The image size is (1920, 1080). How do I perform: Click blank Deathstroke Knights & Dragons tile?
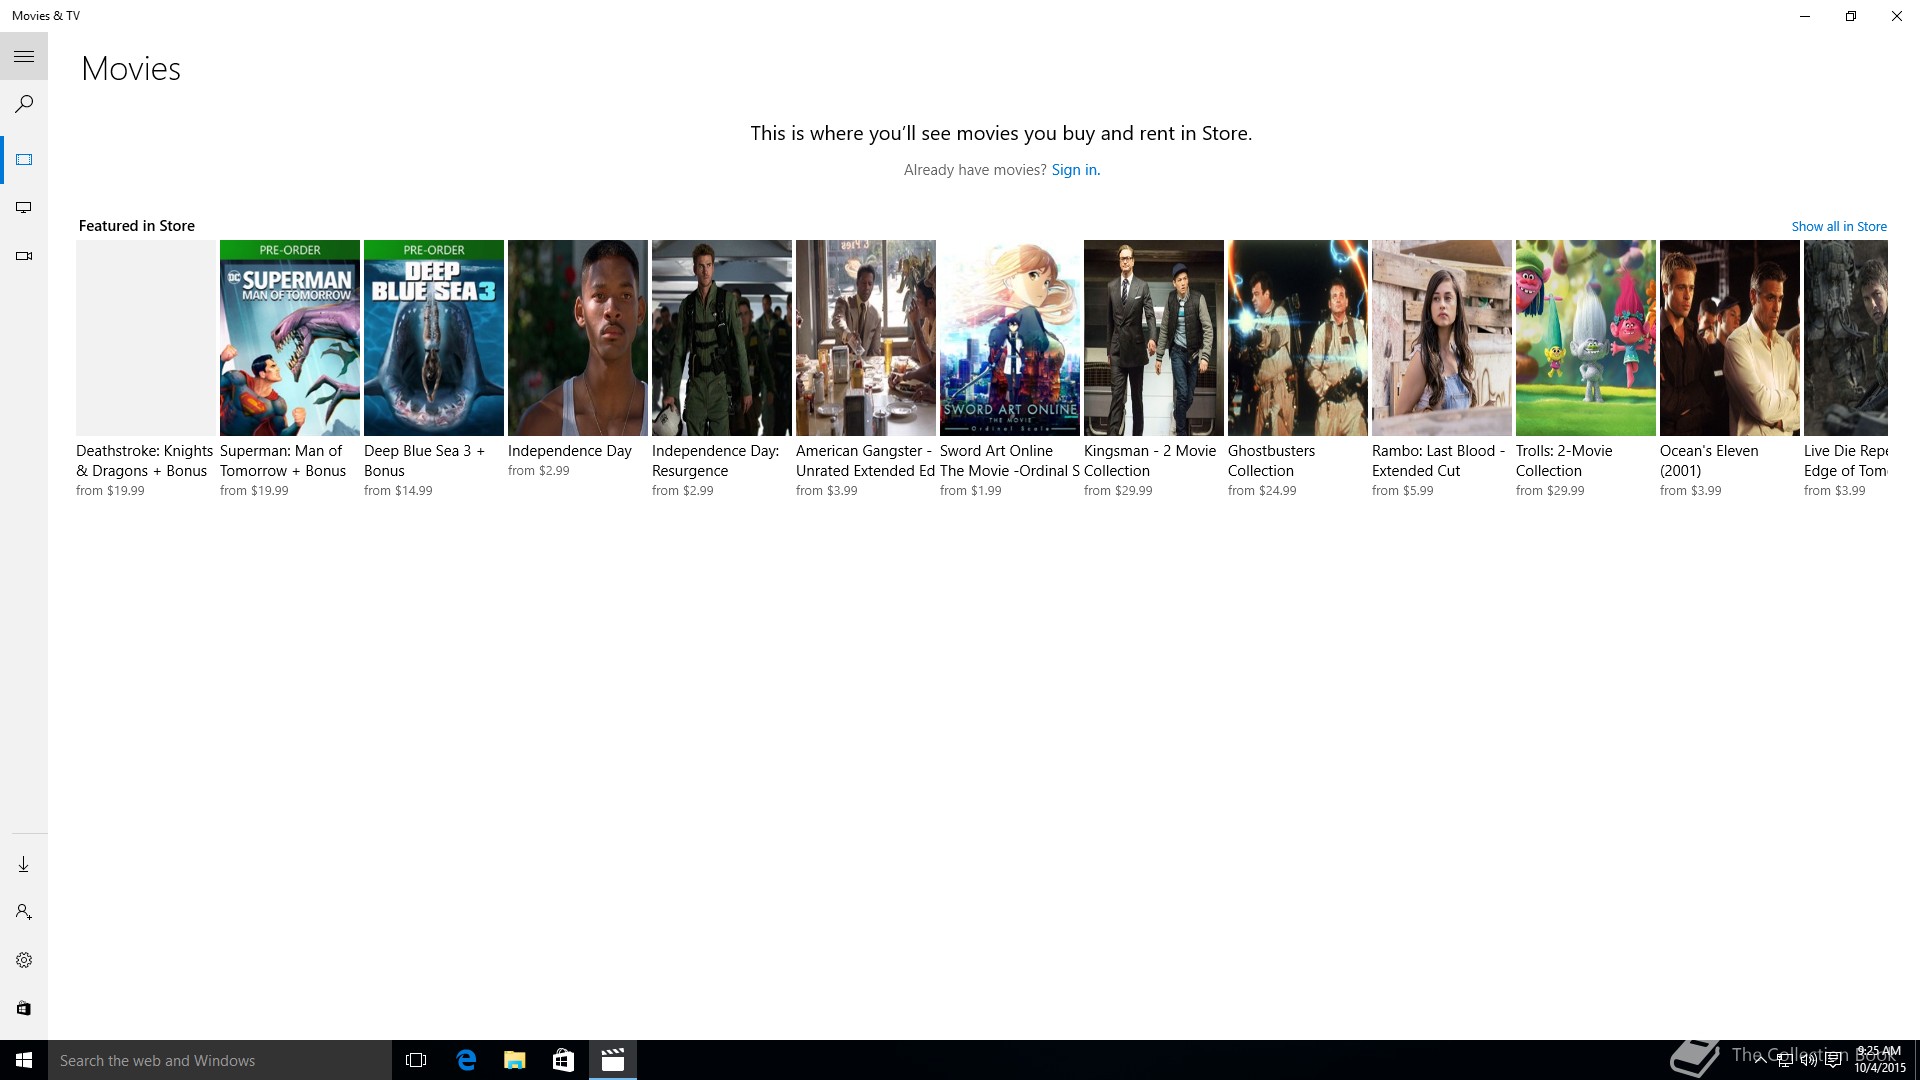pos(146,338)
